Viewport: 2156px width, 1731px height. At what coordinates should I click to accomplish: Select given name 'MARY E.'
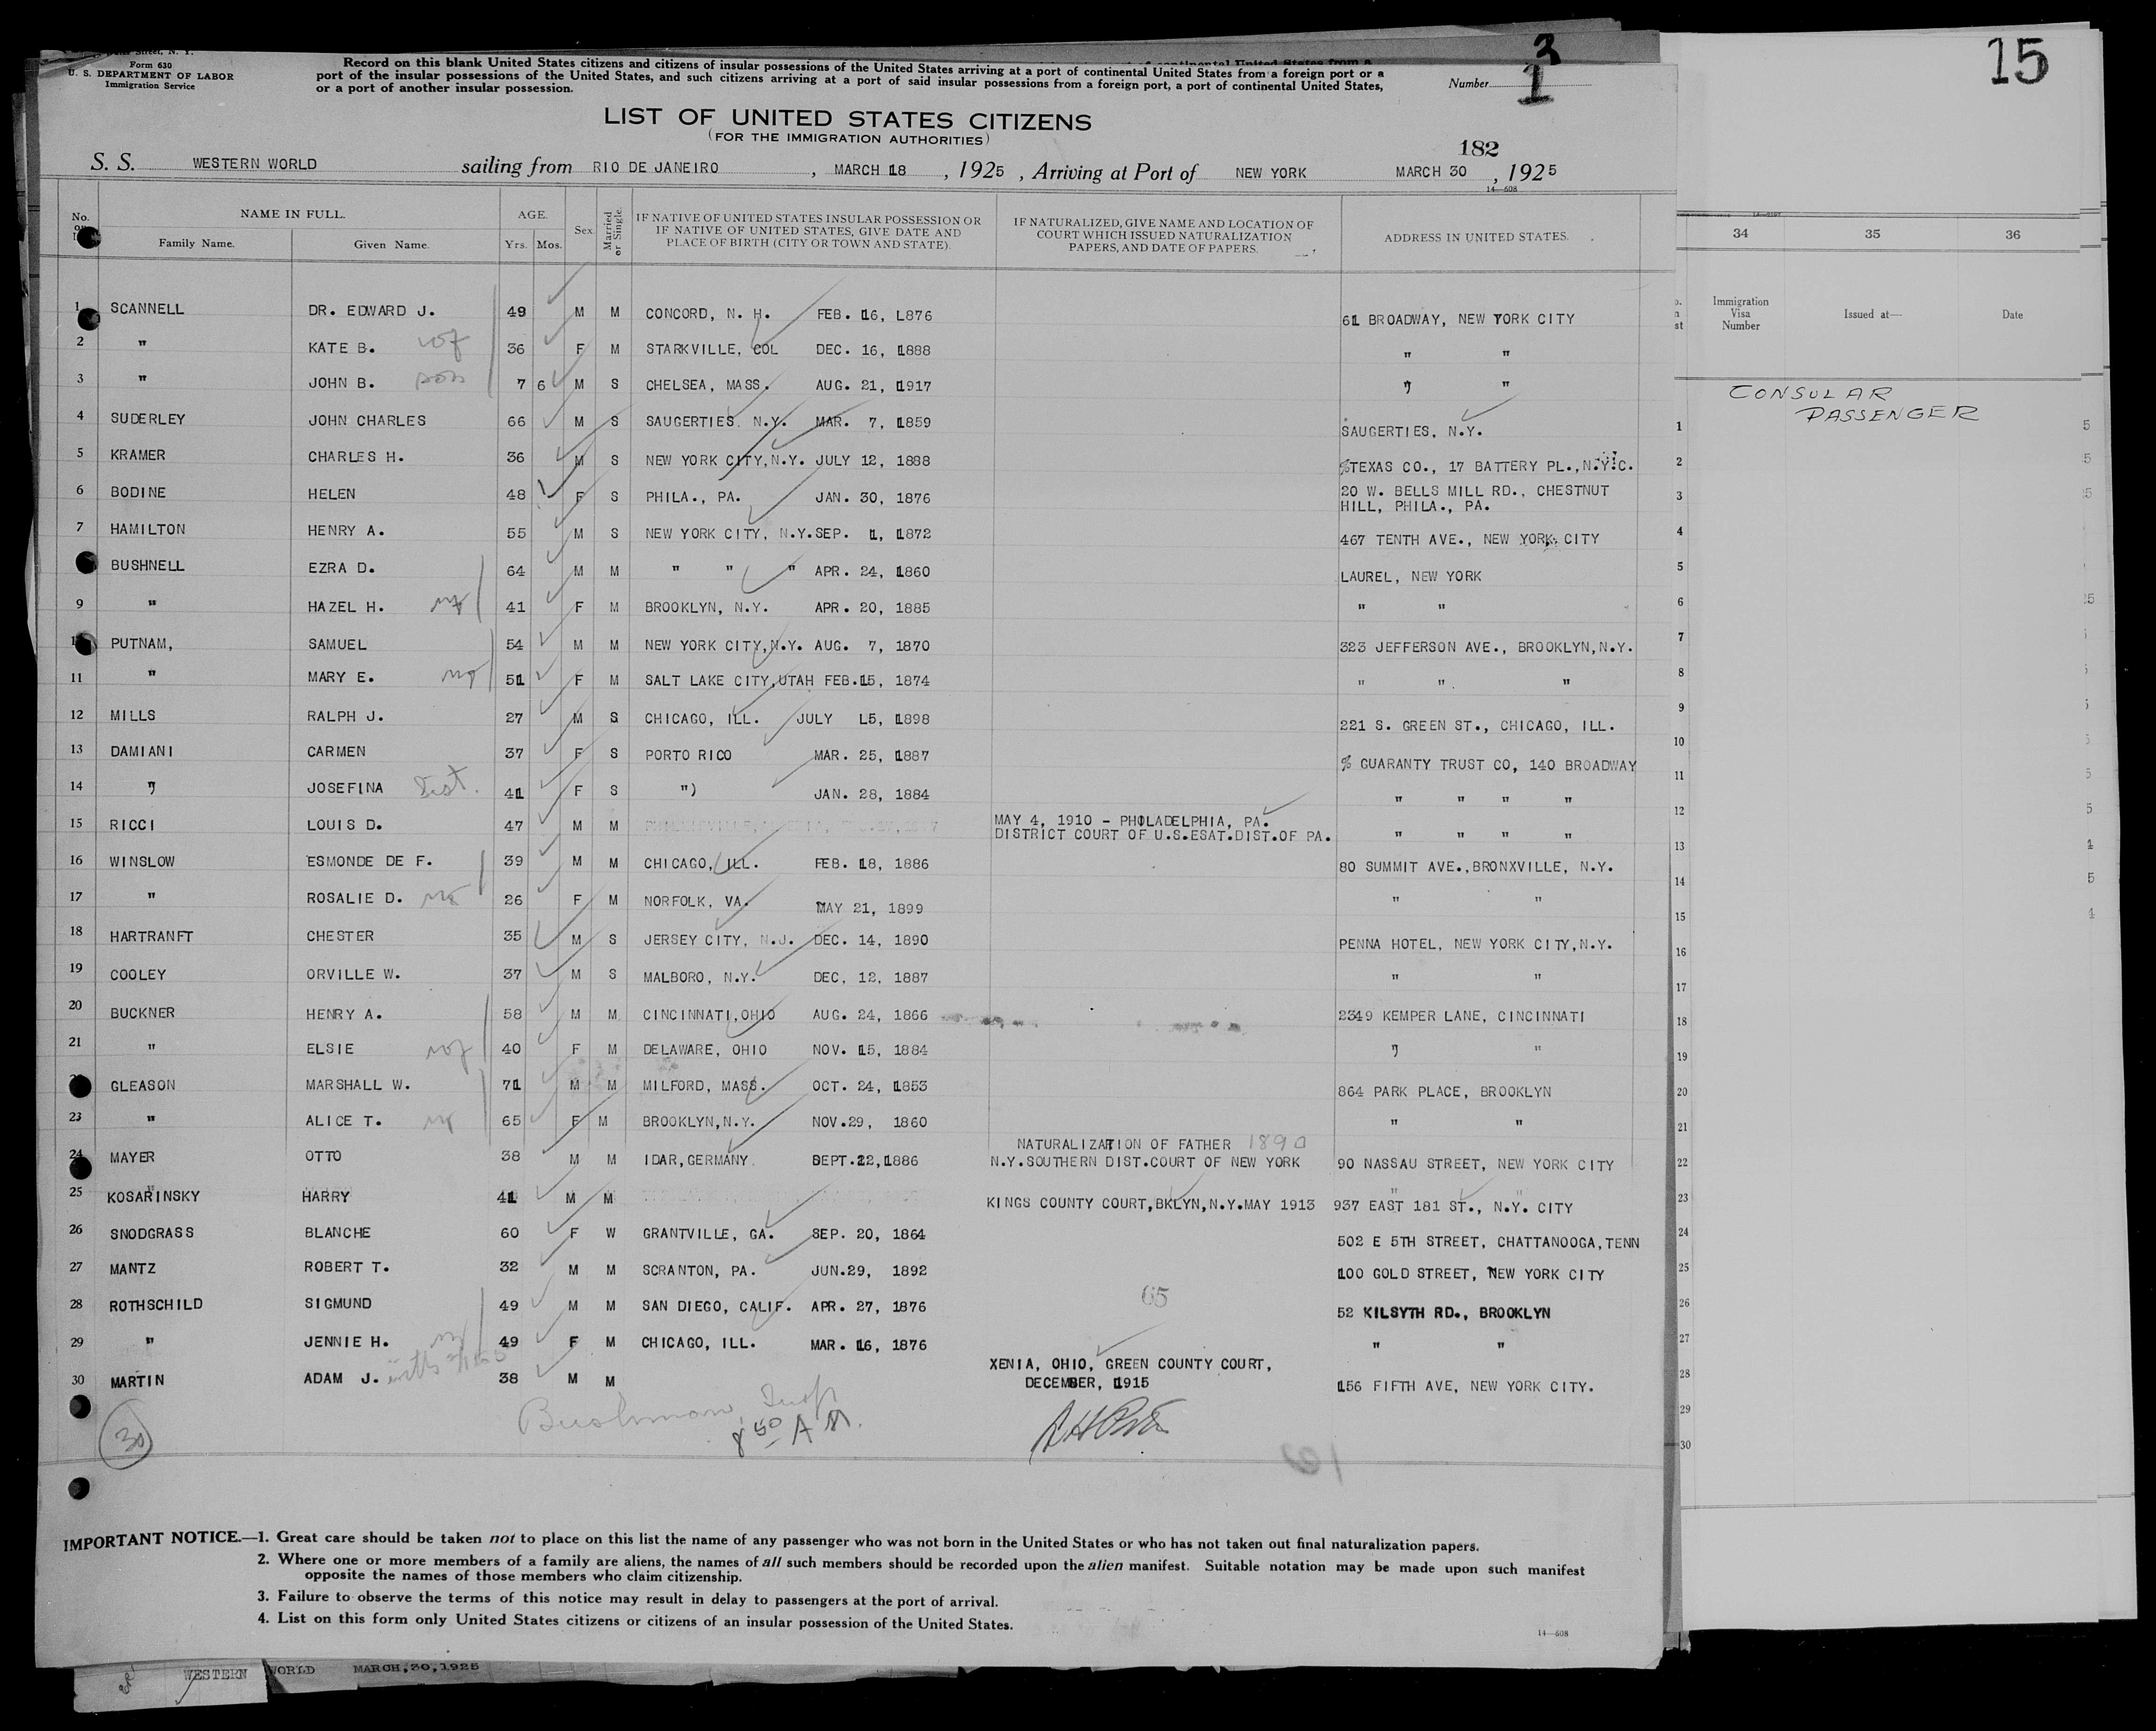[341, 678]
